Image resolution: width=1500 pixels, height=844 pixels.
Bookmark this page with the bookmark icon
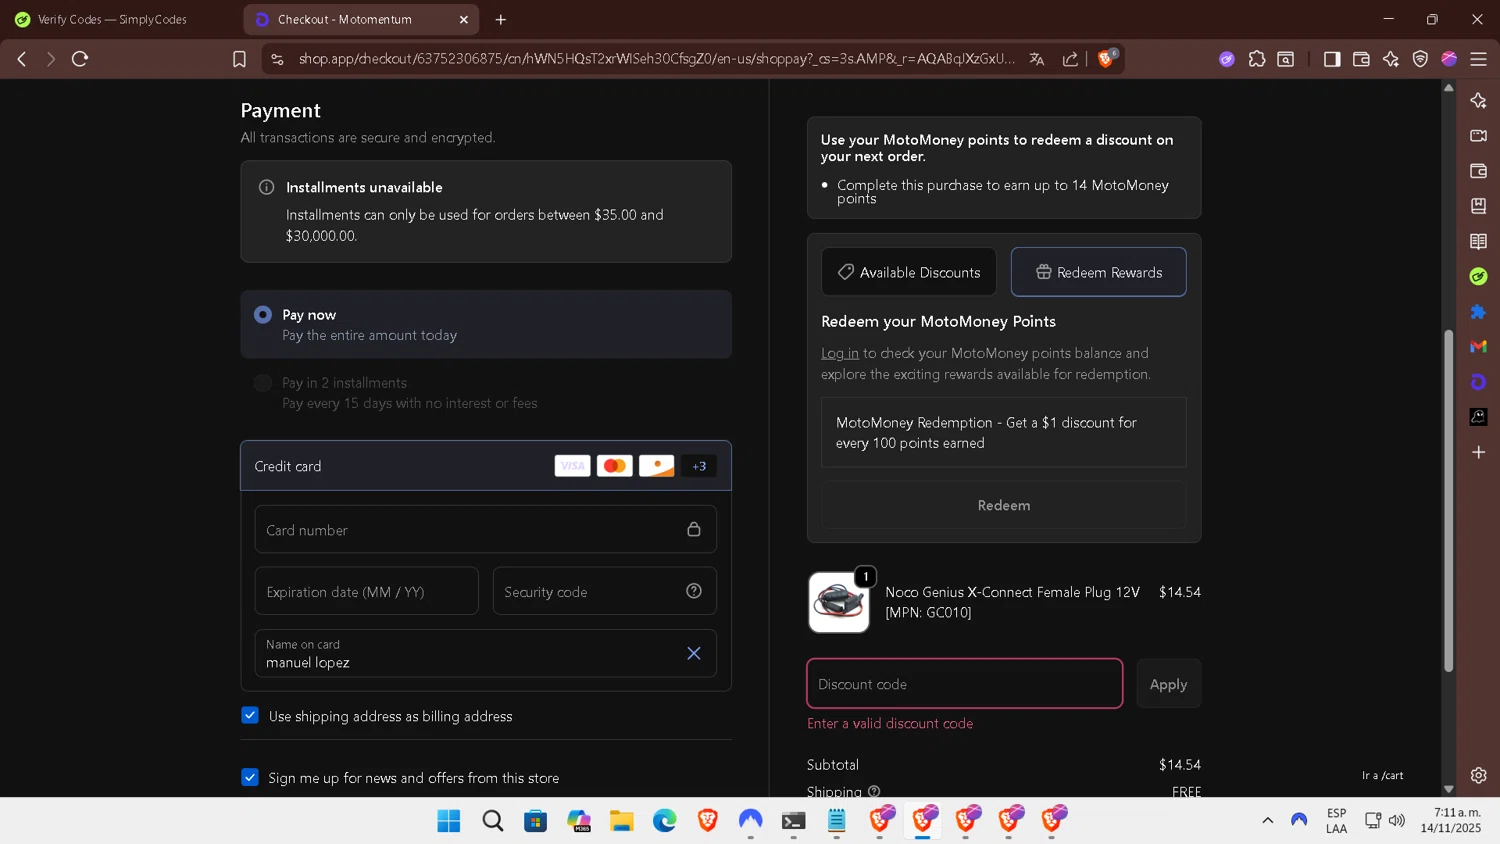pos(239,59)
